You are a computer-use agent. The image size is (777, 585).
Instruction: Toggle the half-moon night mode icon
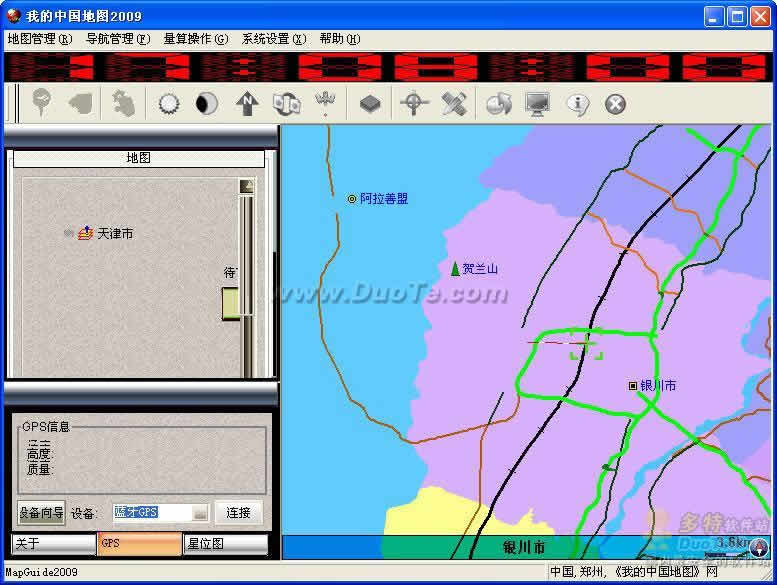pyautogui.click(x=207, y=104)
